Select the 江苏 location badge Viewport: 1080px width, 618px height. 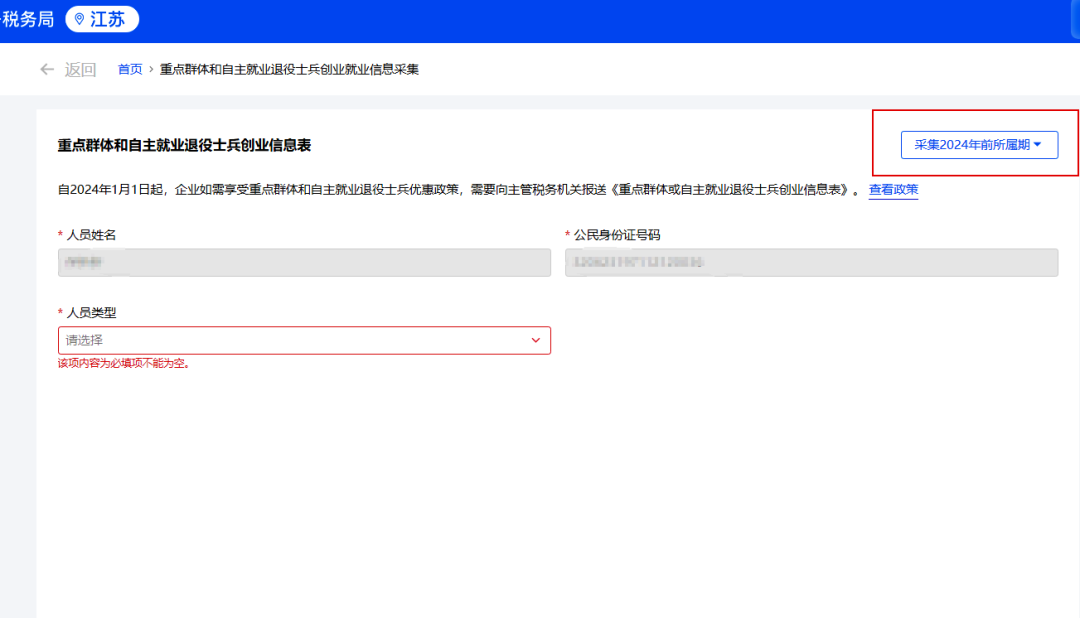pyautogui.click(x=102, y=19)
